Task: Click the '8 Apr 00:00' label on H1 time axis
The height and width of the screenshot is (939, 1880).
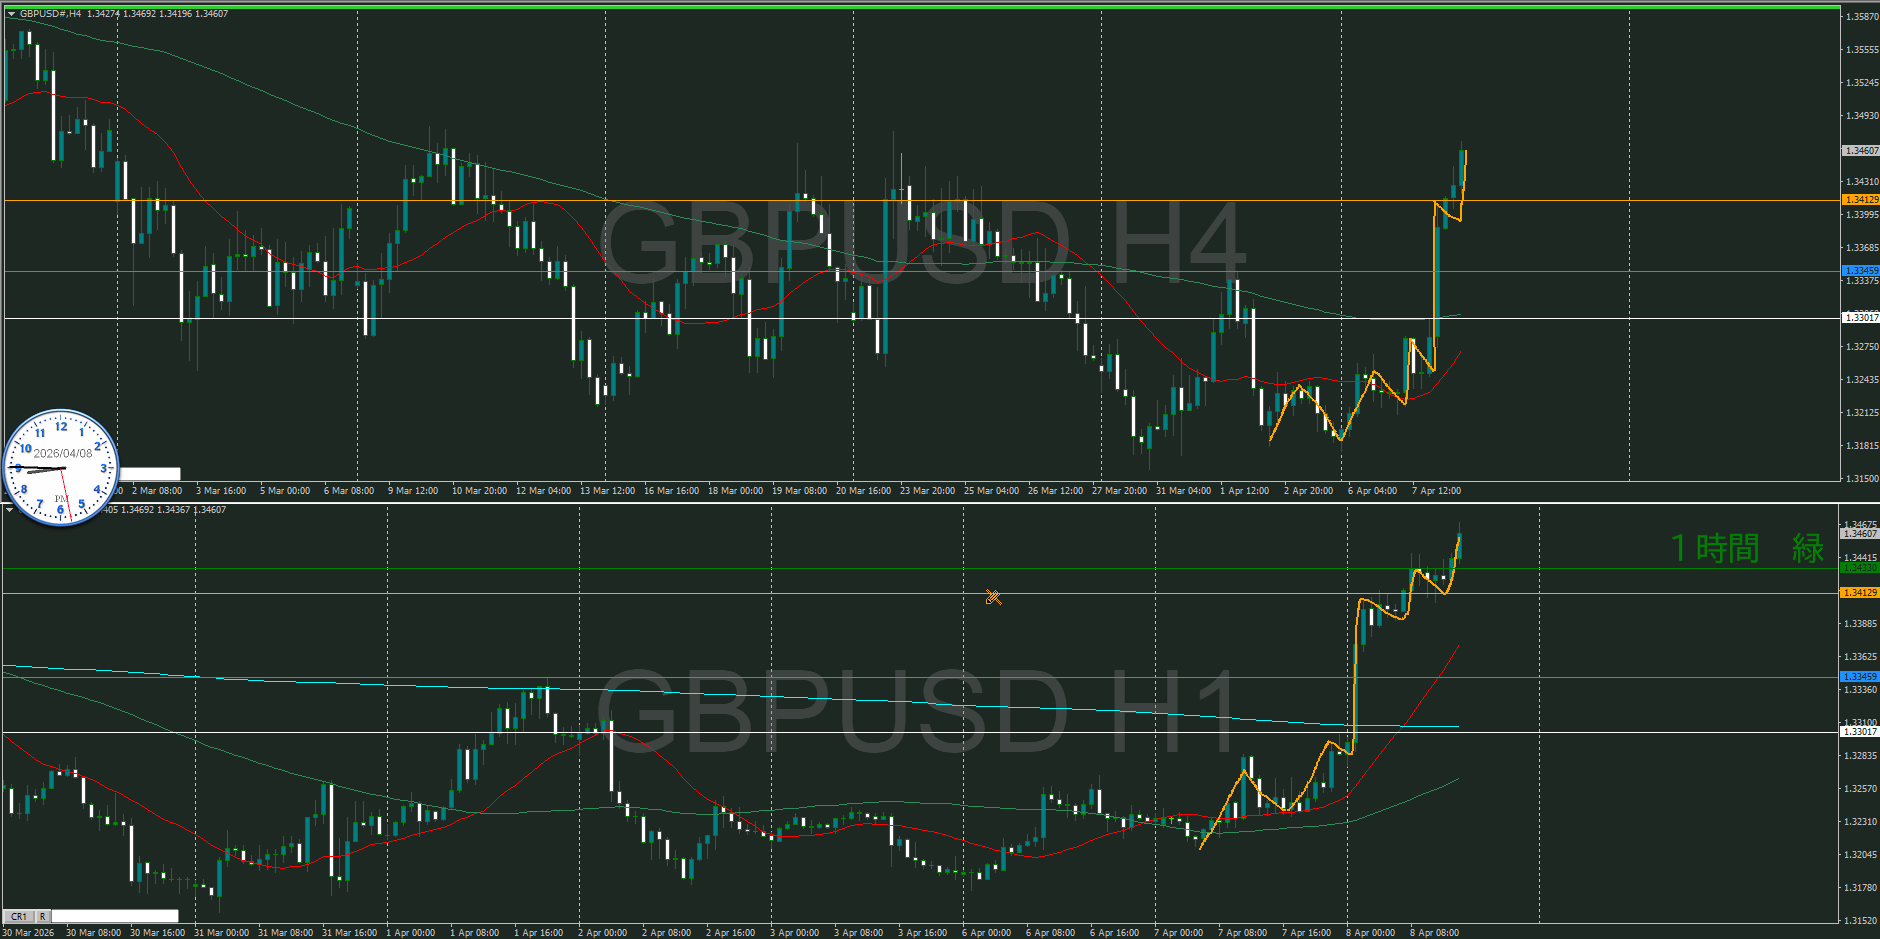Action: pos(1370,933)
